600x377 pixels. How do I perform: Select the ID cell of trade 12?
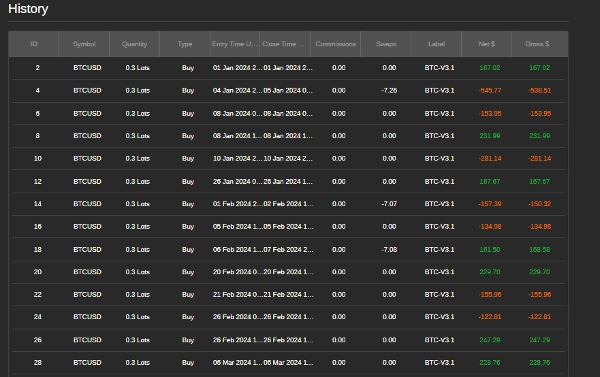pyautogui.click(x=38, y=181)
